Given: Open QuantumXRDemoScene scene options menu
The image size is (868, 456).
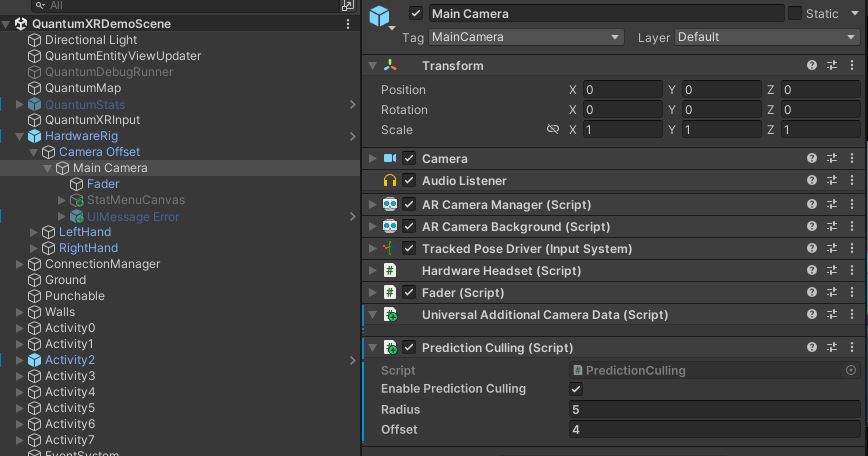Looking at the screenshot, I should (x=348, y=24).
